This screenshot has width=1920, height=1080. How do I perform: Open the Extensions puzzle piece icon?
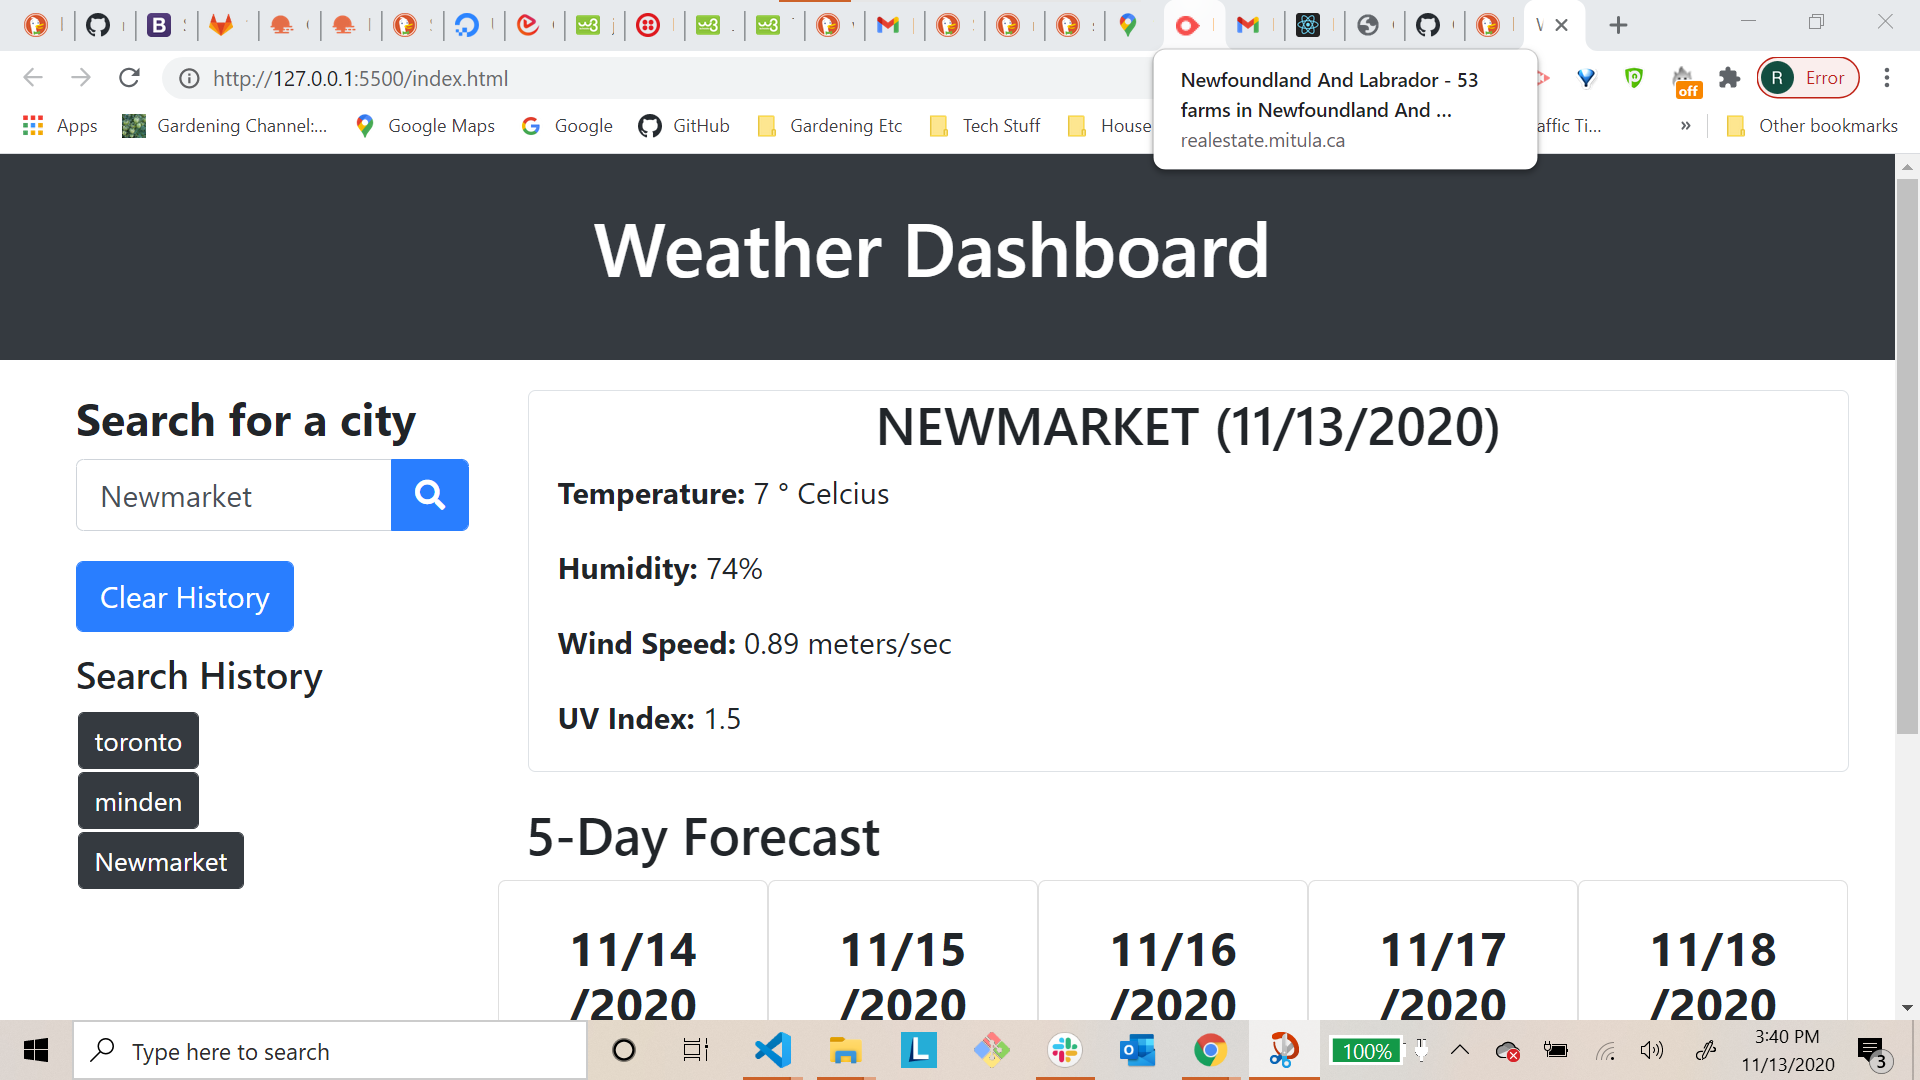(1729, 78)
